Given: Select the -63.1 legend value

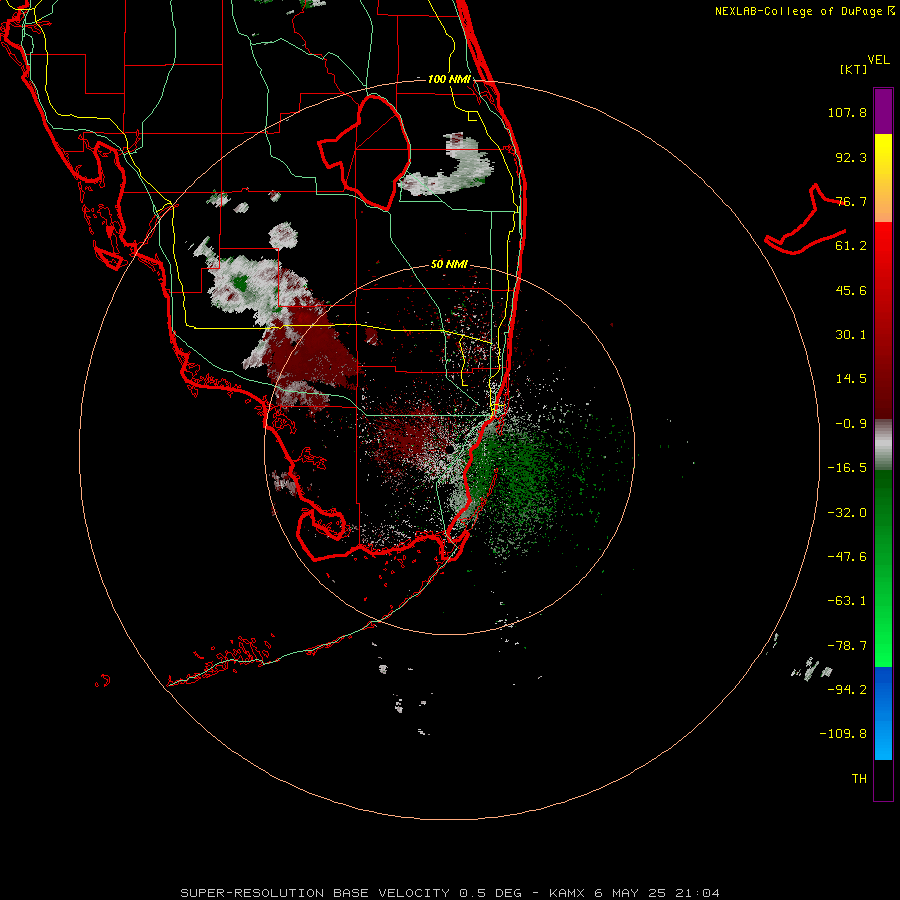Looking at the screenshot, I should 847,601.
